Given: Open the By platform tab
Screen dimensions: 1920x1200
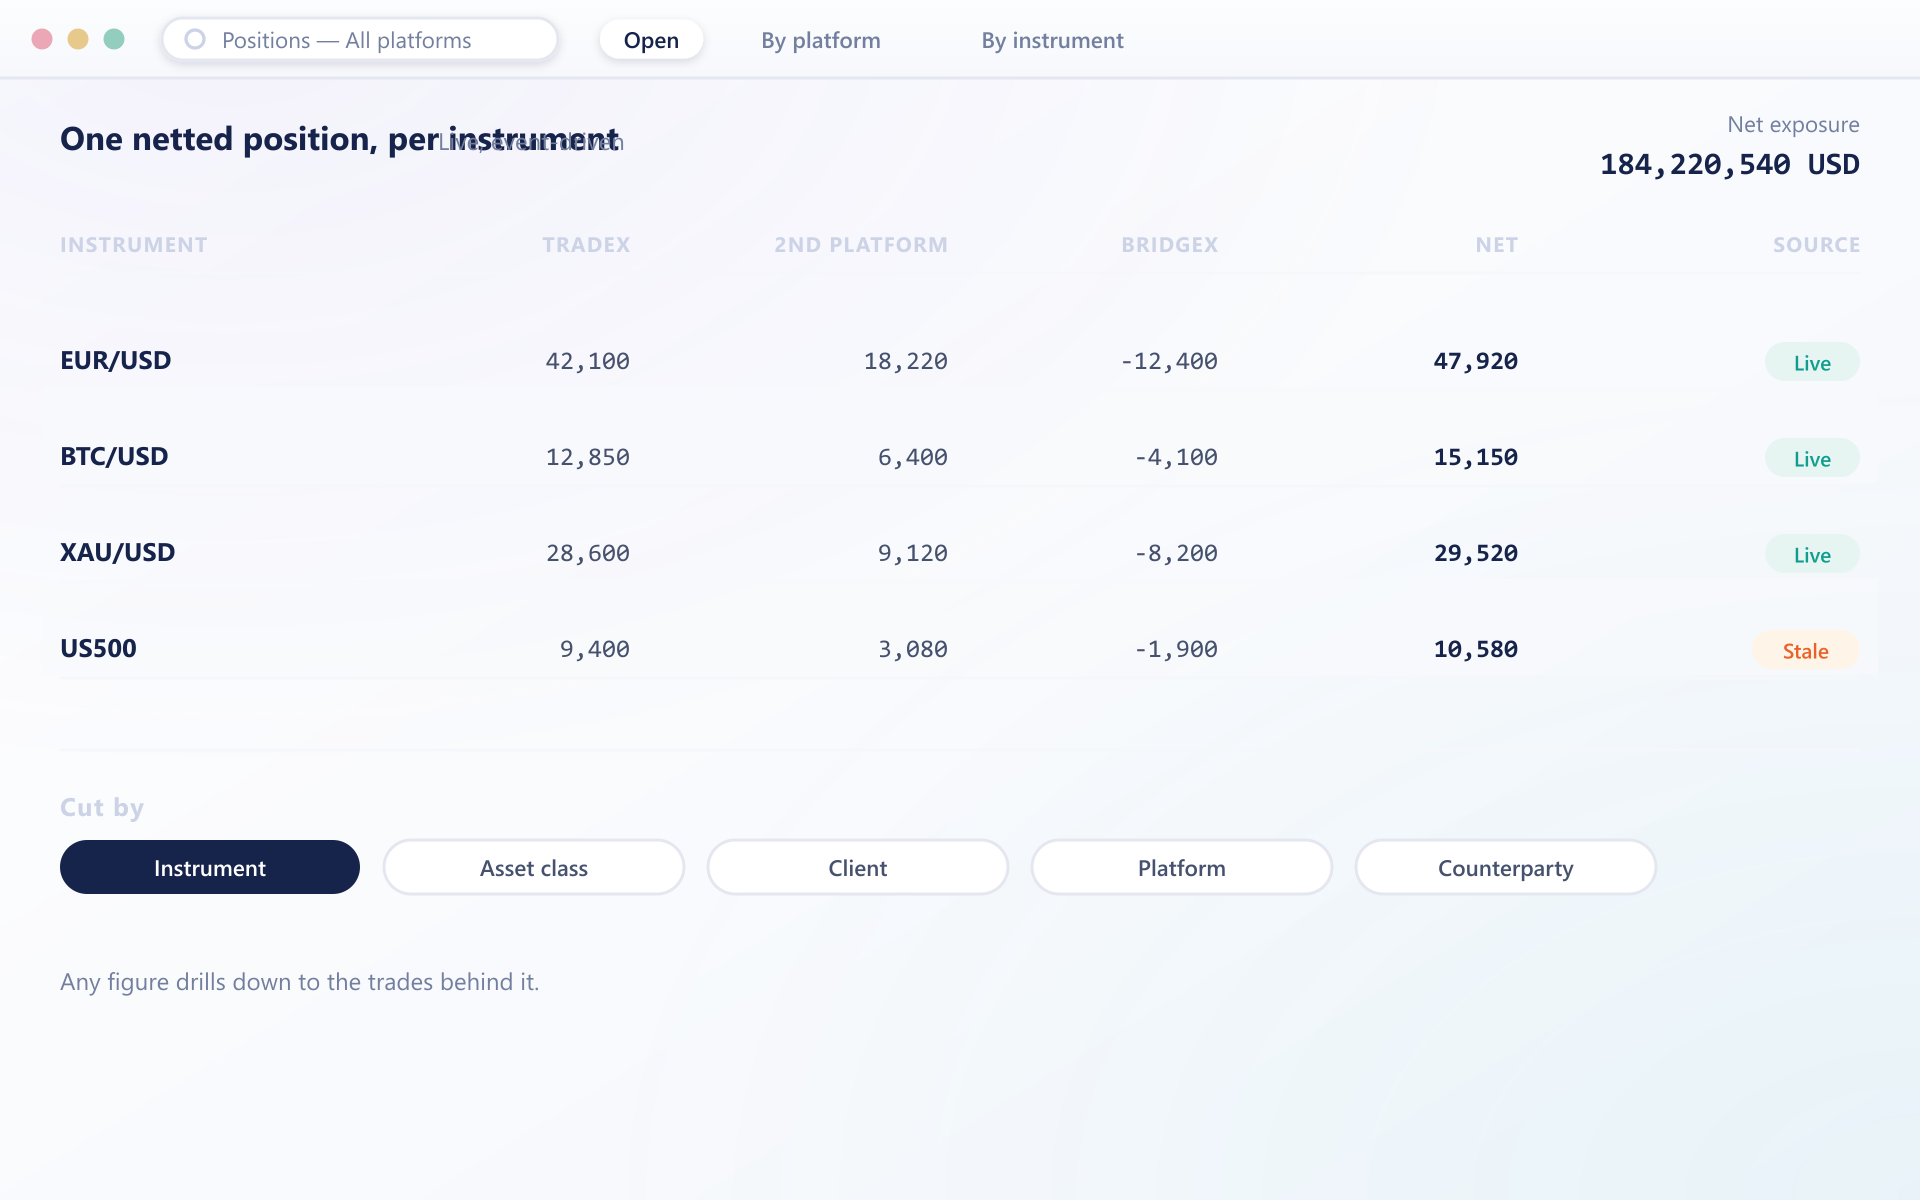Looking at the screenshot, I should [821, 40].
